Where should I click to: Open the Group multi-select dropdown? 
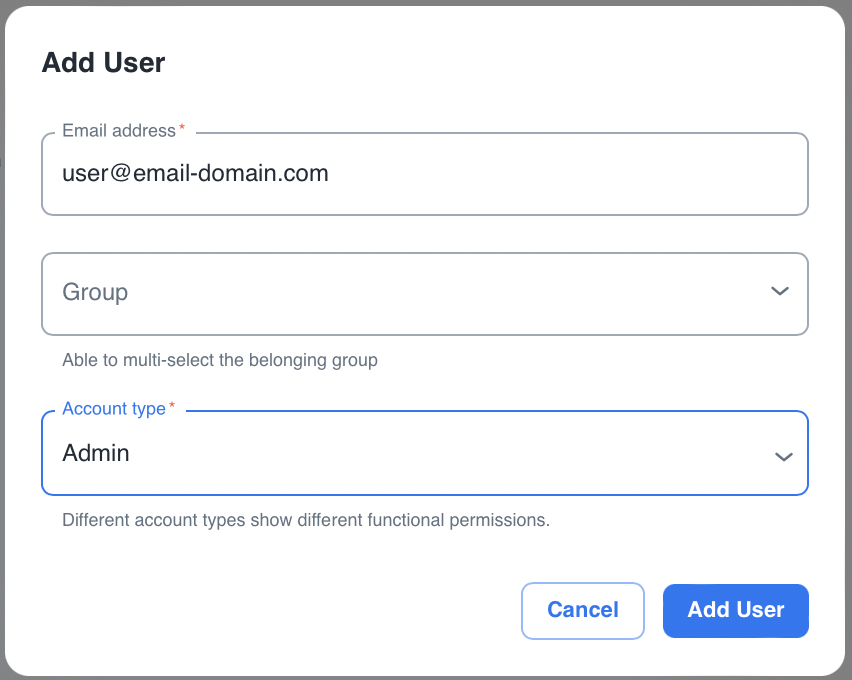coord(424,293)
